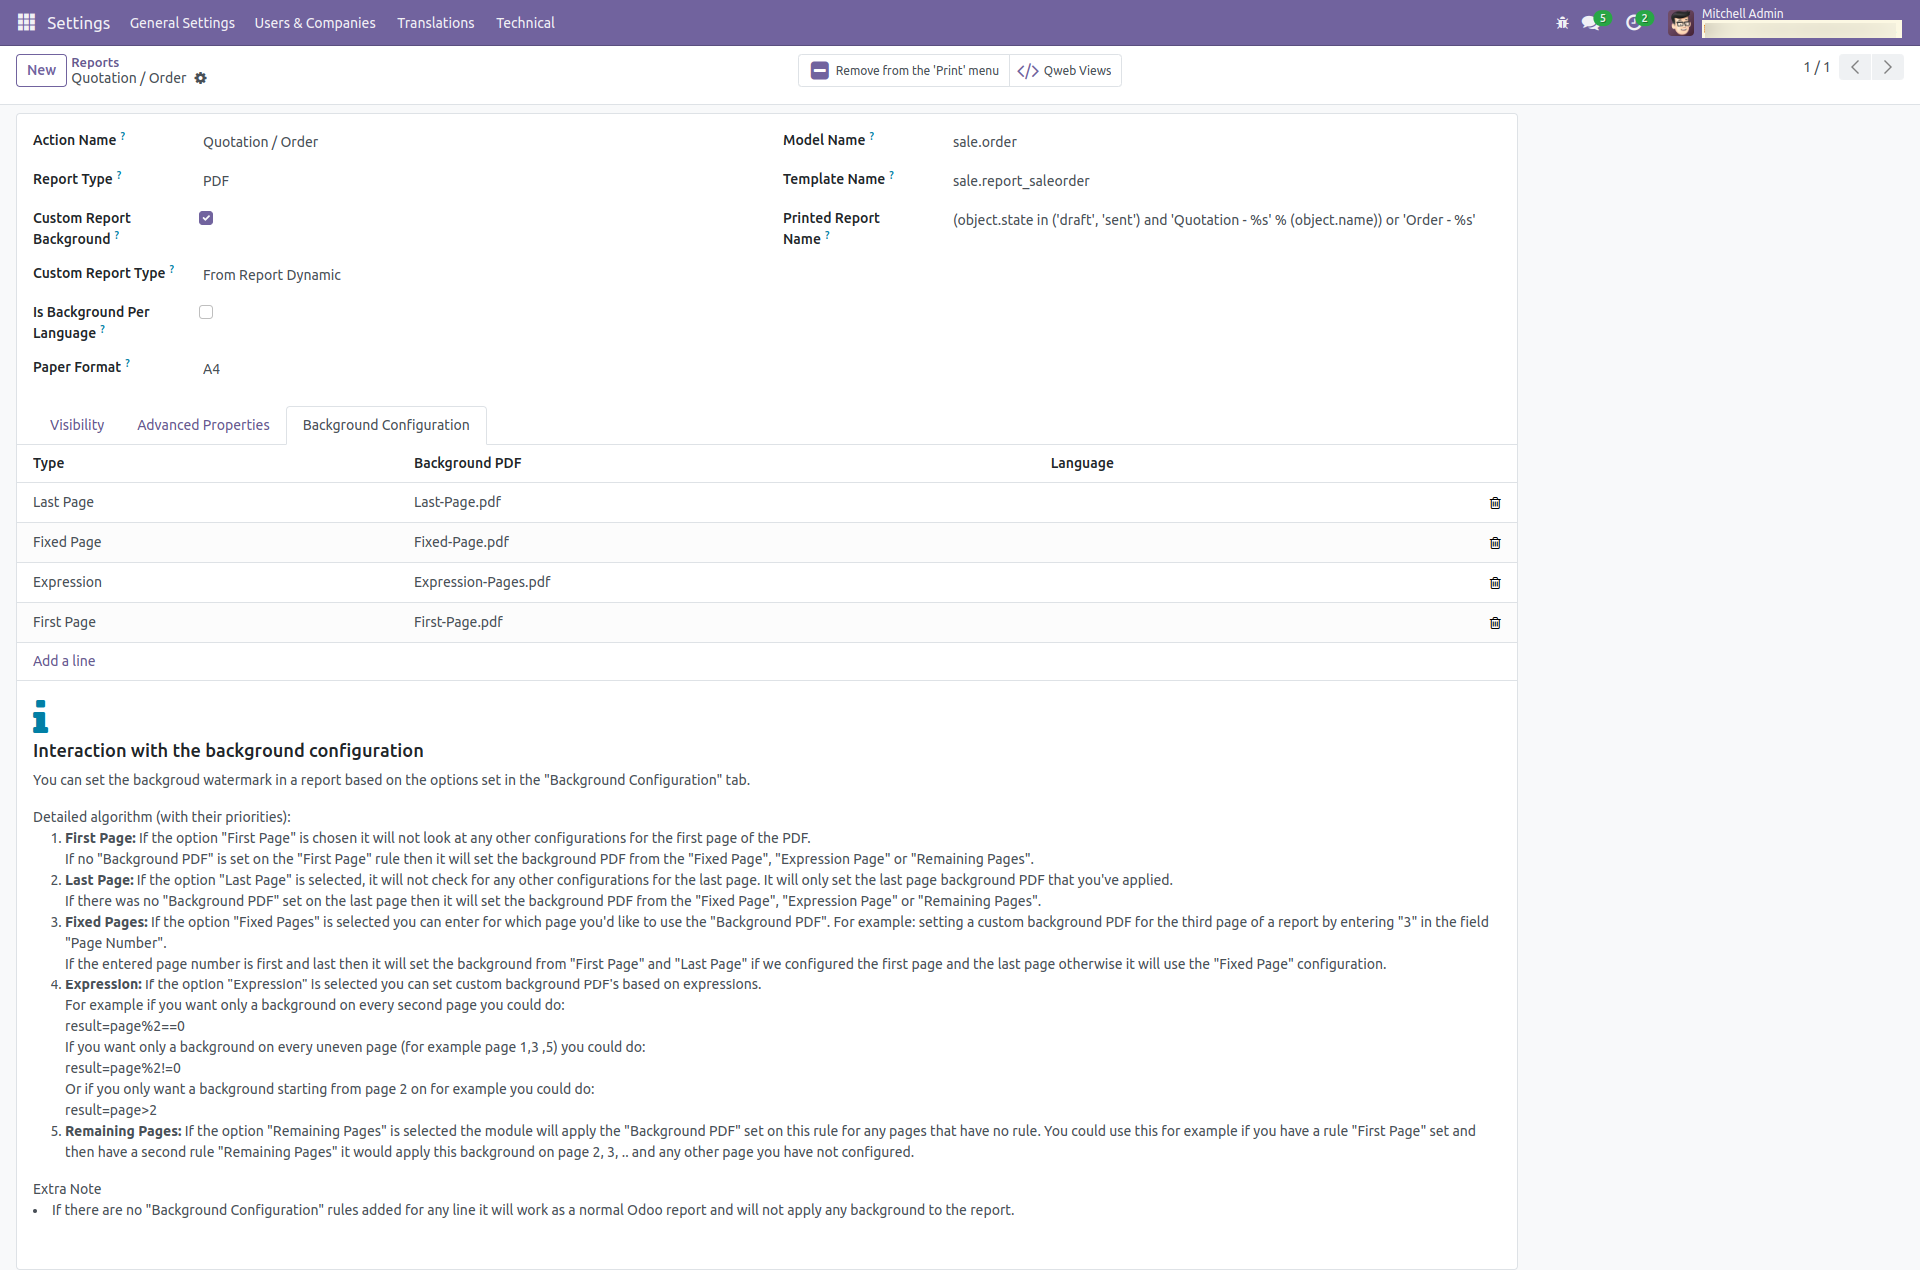Open the apps grid menu icon
This screenshot has width=1920, height=1271.
coord(26,22)
